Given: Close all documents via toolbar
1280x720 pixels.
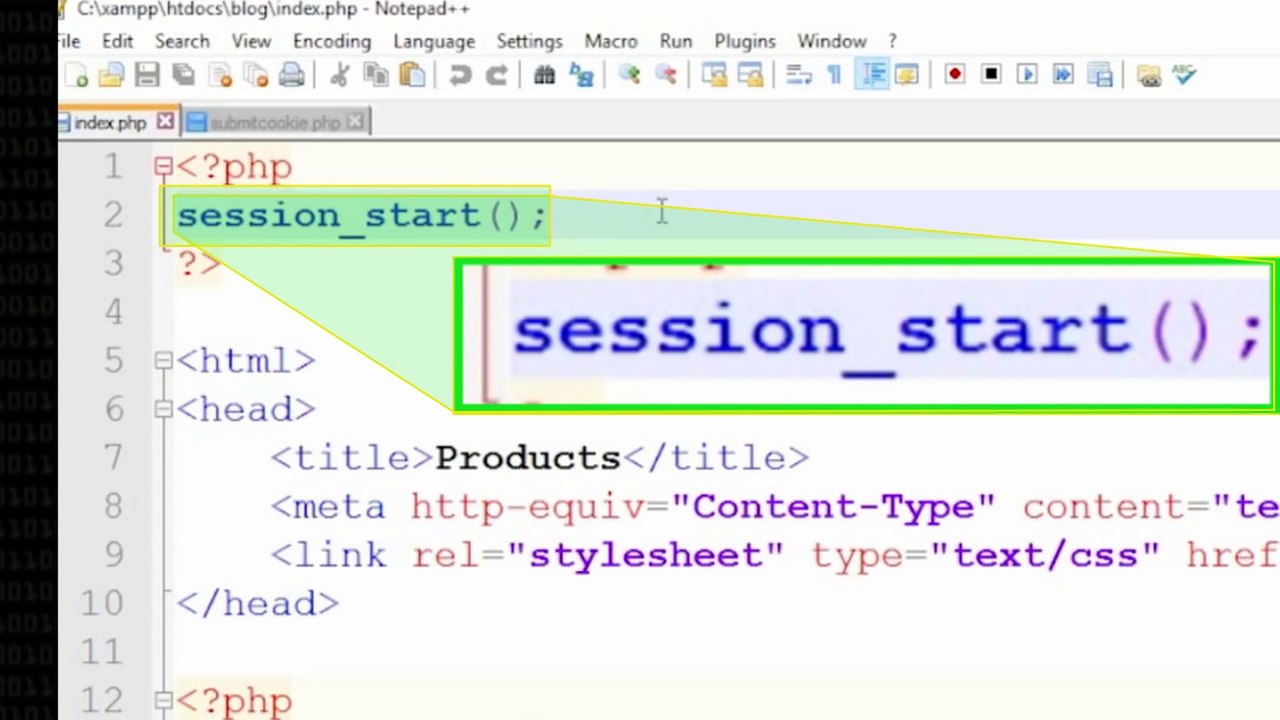Looking at the screenshot, I should (256, 75).
